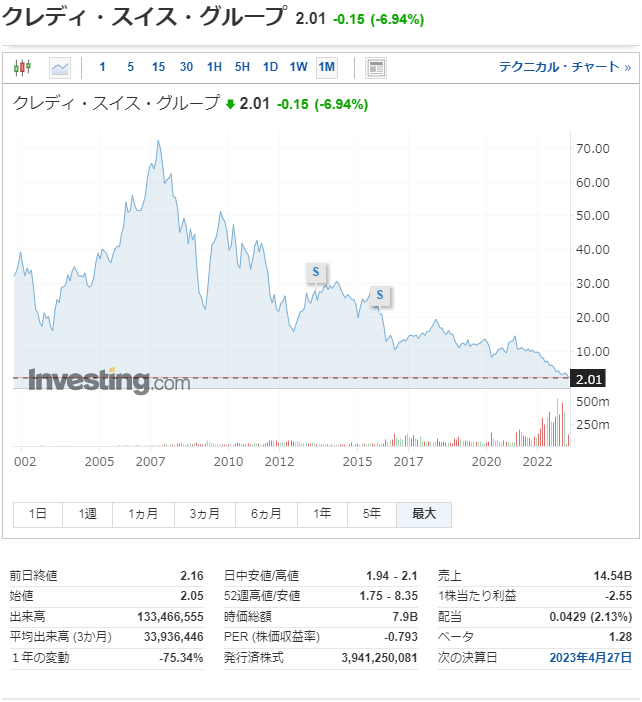
Task: Click the 時価総額 value 7.9B
Action: coord(405,617)
